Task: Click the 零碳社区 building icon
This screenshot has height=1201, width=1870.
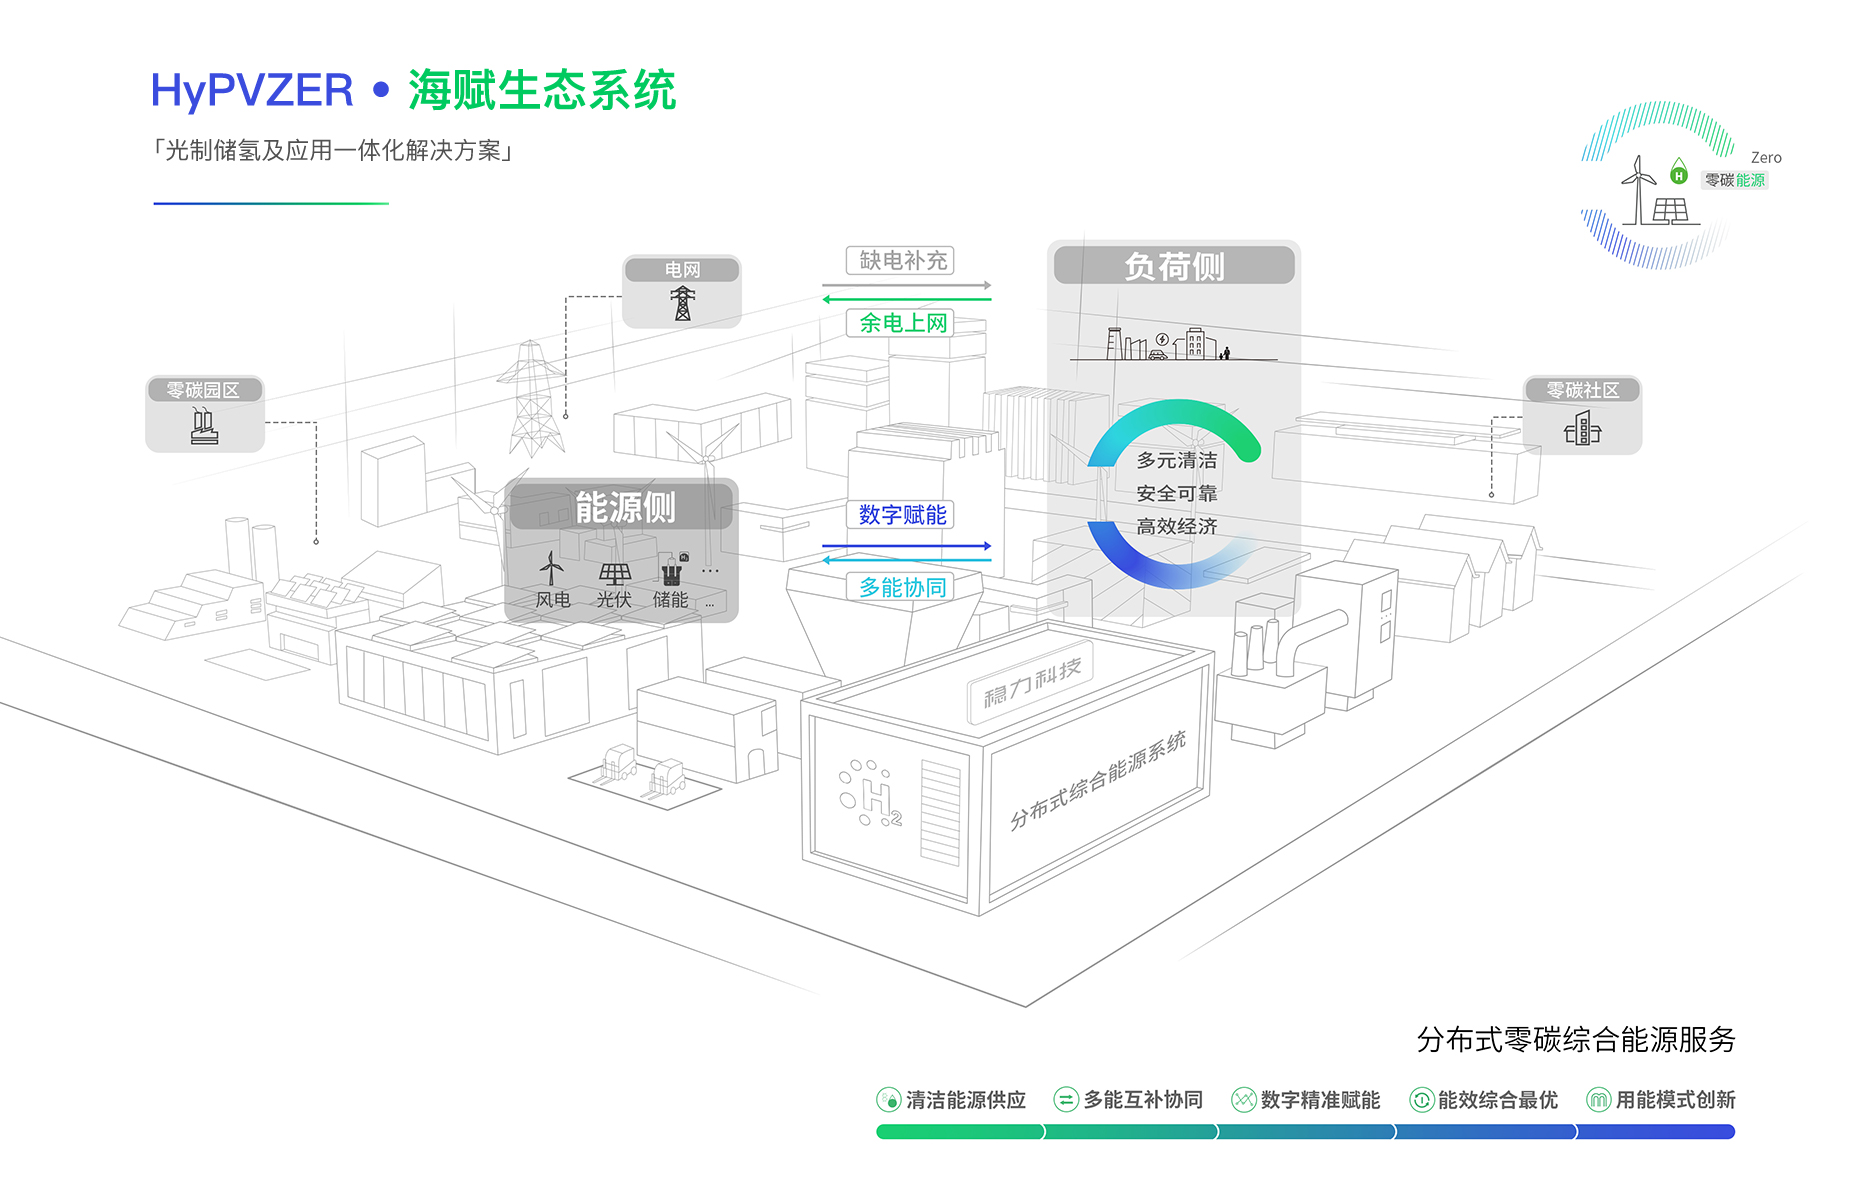Action: coord(1582,429)
